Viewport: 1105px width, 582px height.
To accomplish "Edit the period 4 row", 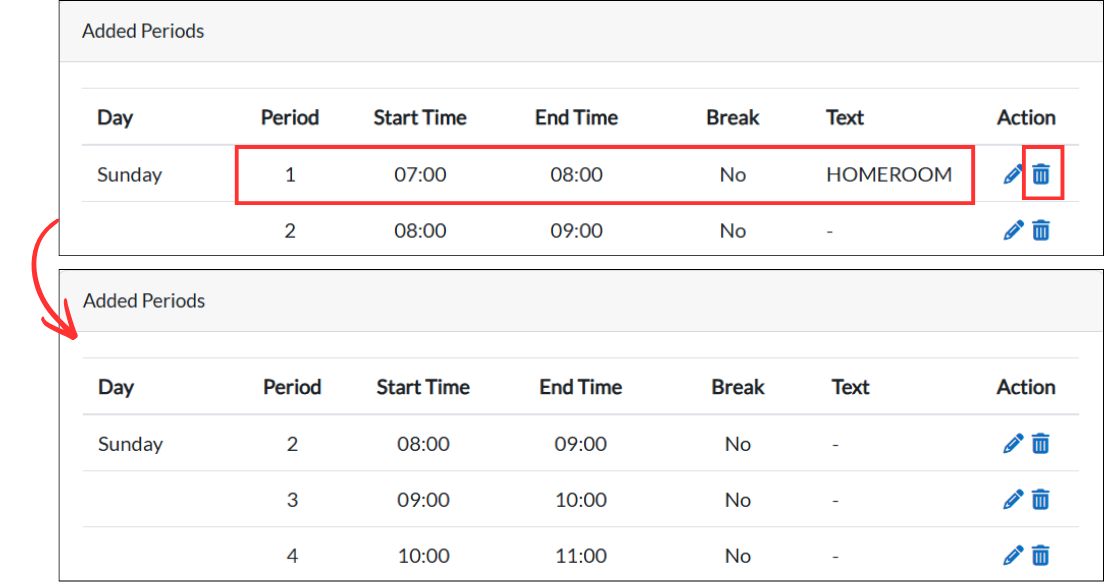I will tap(1013, 556).
